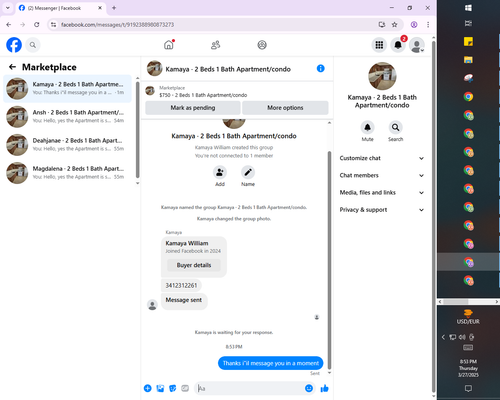Viewport: 500px width, 400px height.
Task: Click the $750 Marketplace listing link
Action: tap(203, 95)
